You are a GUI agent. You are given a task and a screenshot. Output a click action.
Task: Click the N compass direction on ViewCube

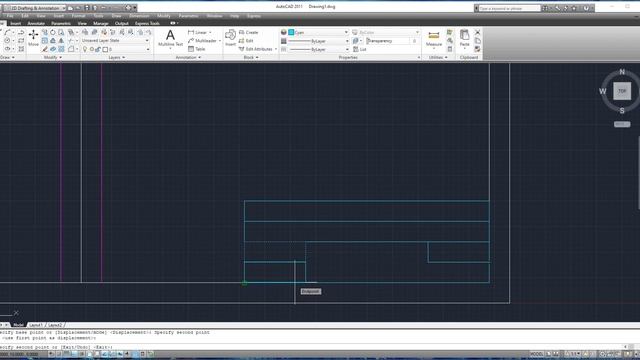pos(622,72)
